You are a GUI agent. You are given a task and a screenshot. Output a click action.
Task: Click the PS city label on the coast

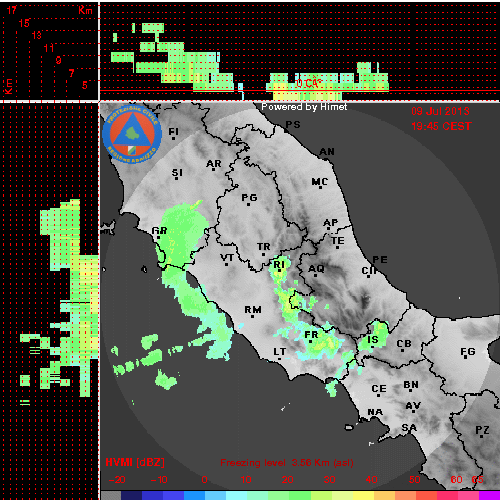coord(293,125)
